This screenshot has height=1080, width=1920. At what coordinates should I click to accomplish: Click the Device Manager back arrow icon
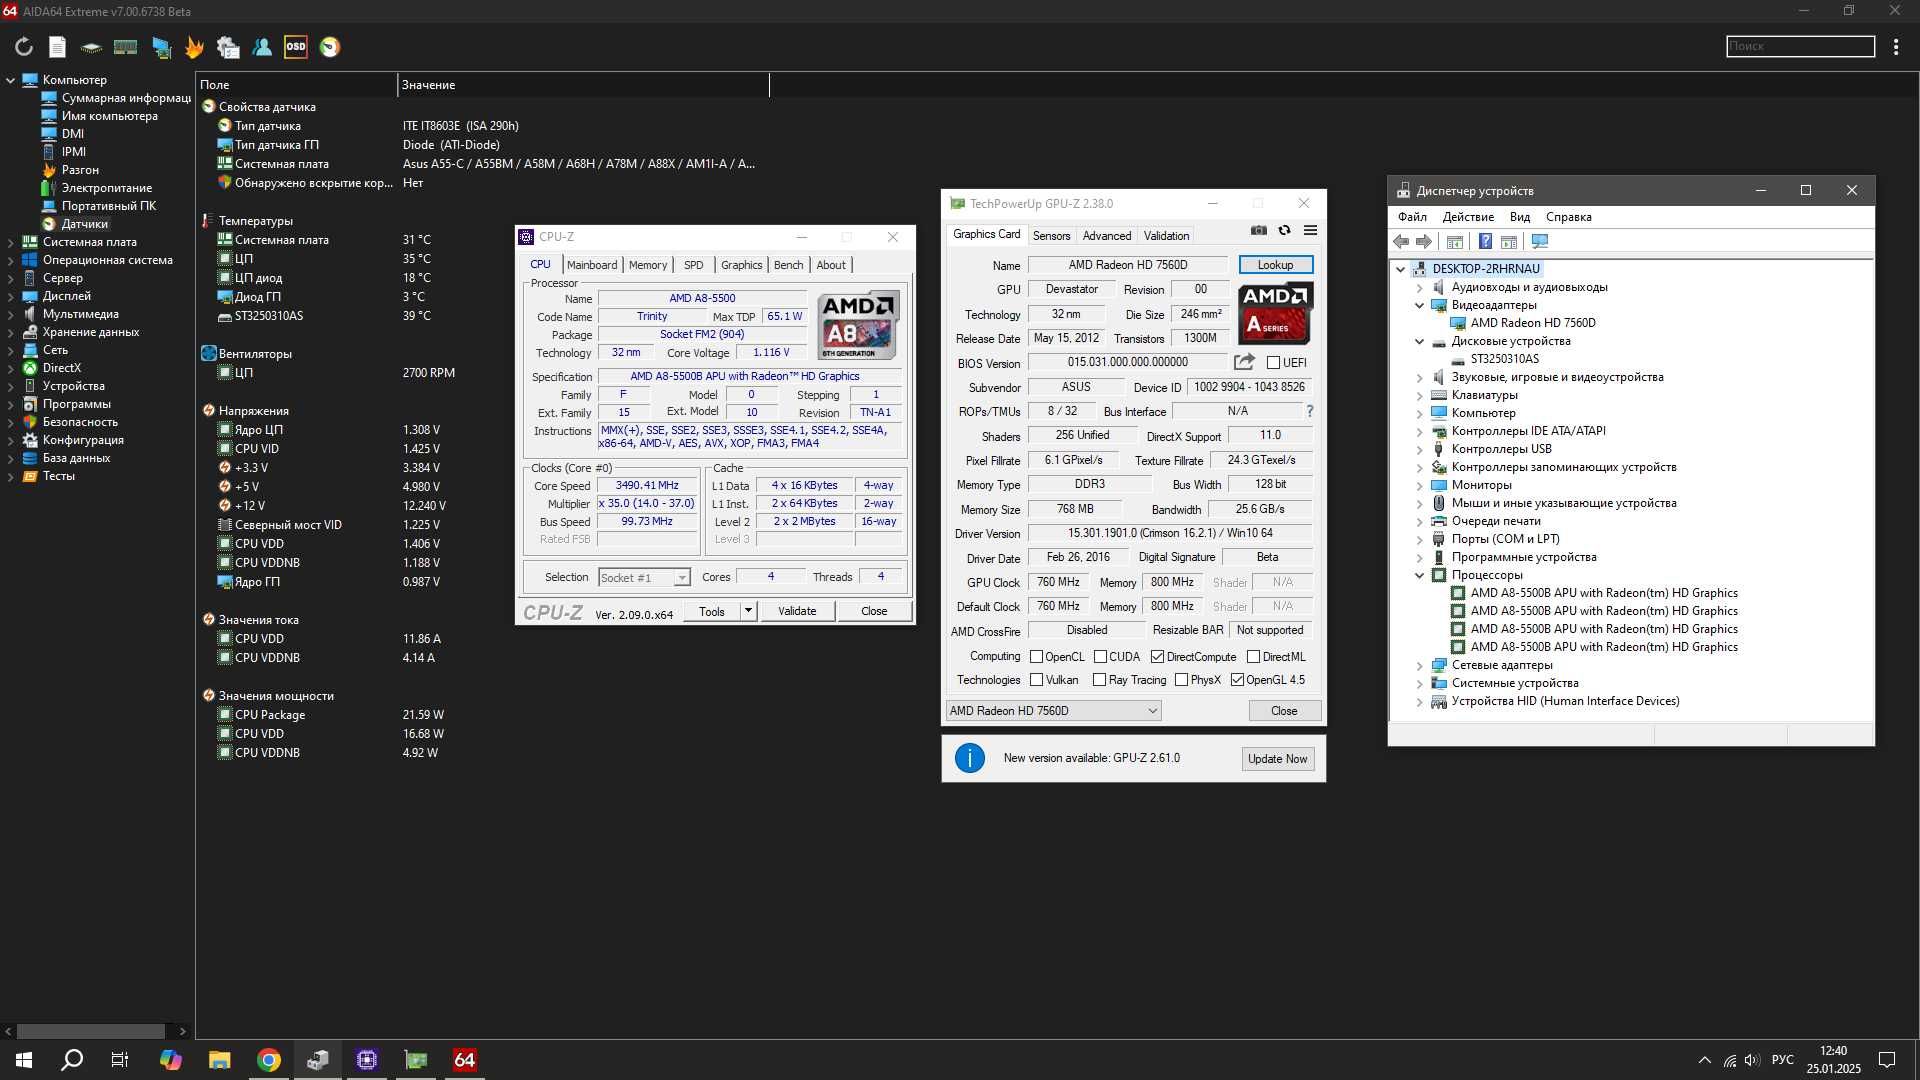[x=1401, y=242]
